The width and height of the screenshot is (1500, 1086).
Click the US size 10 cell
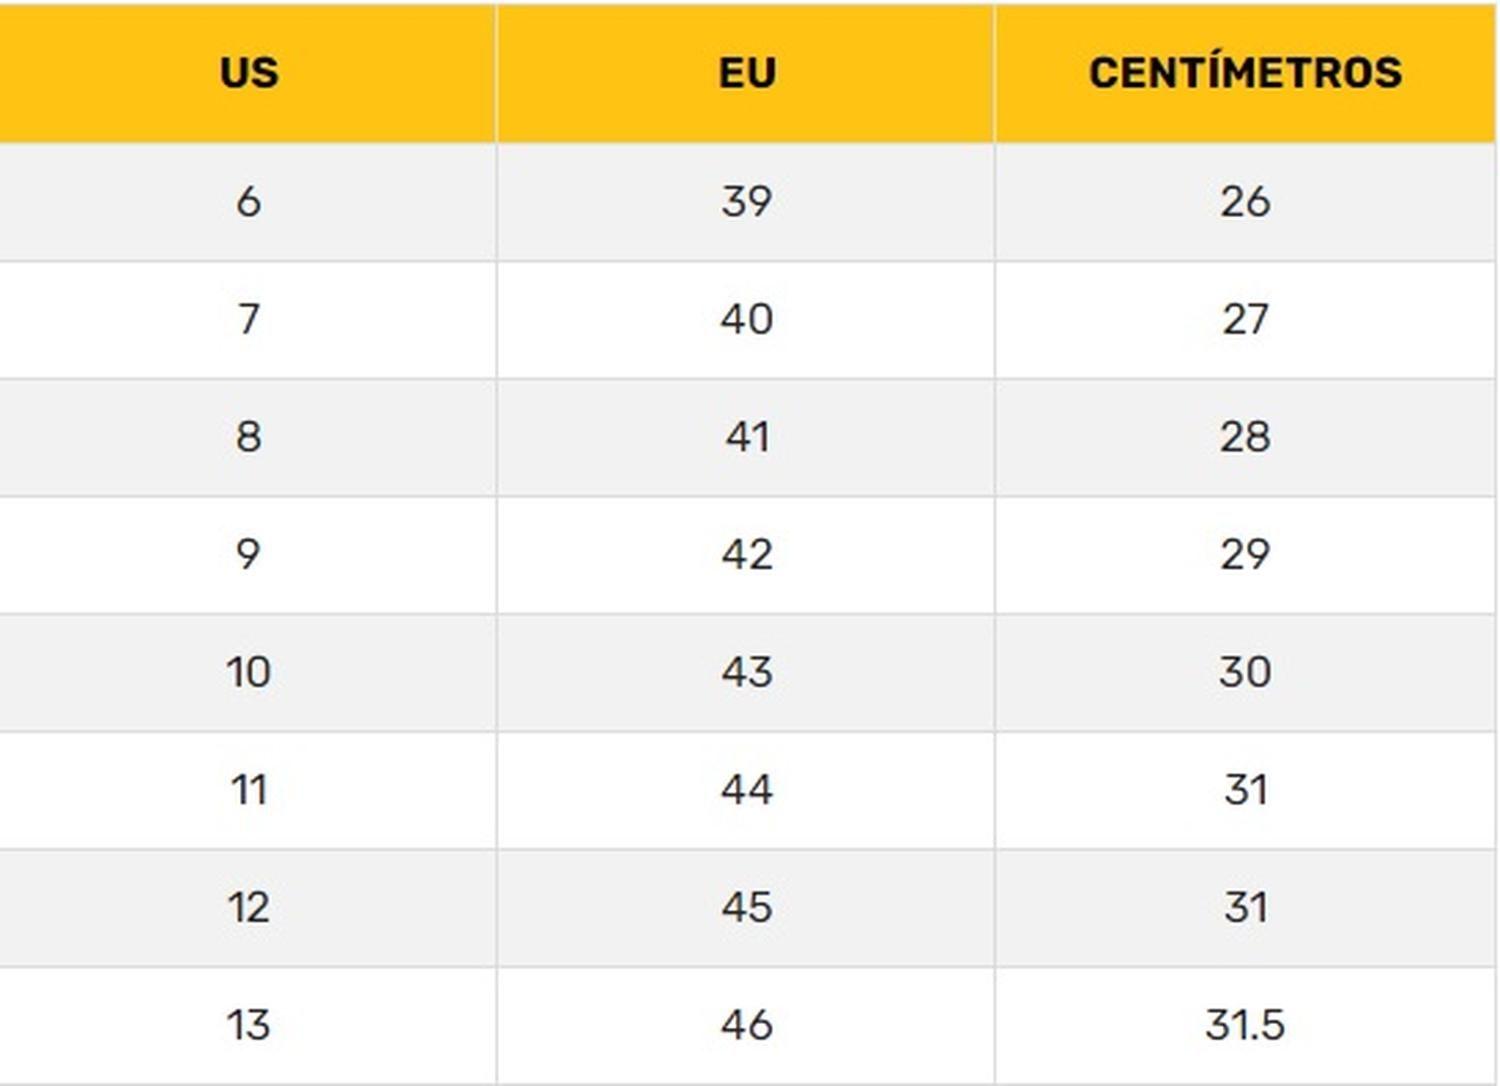pos(248,672)
